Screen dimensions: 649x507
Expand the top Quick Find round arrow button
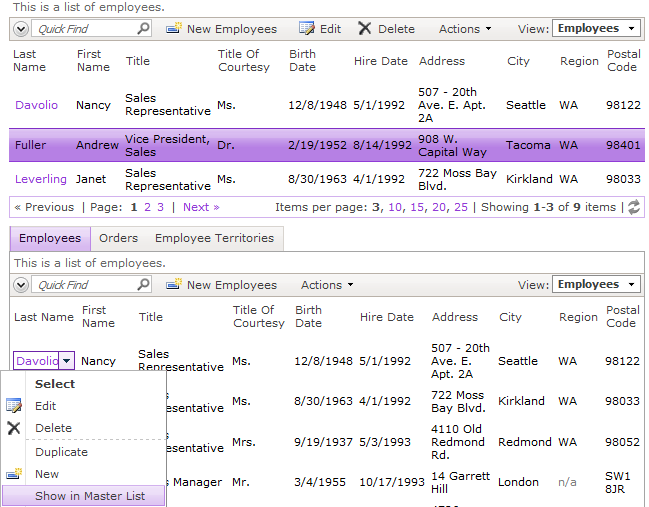click(x=21, y=29)
